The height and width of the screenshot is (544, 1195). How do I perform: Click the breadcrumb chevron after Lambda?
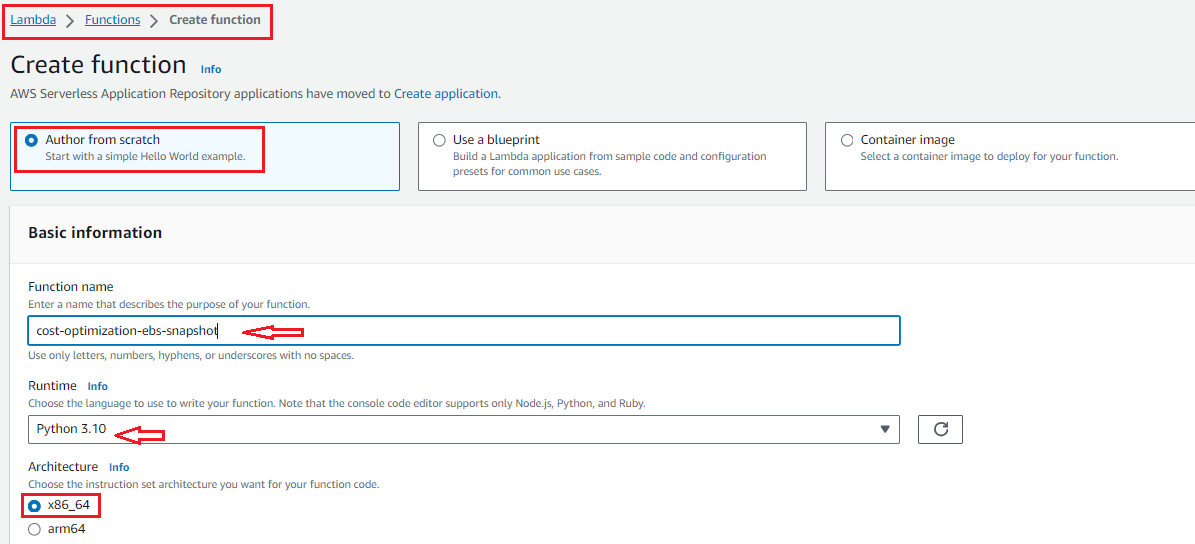pos(70,21)
